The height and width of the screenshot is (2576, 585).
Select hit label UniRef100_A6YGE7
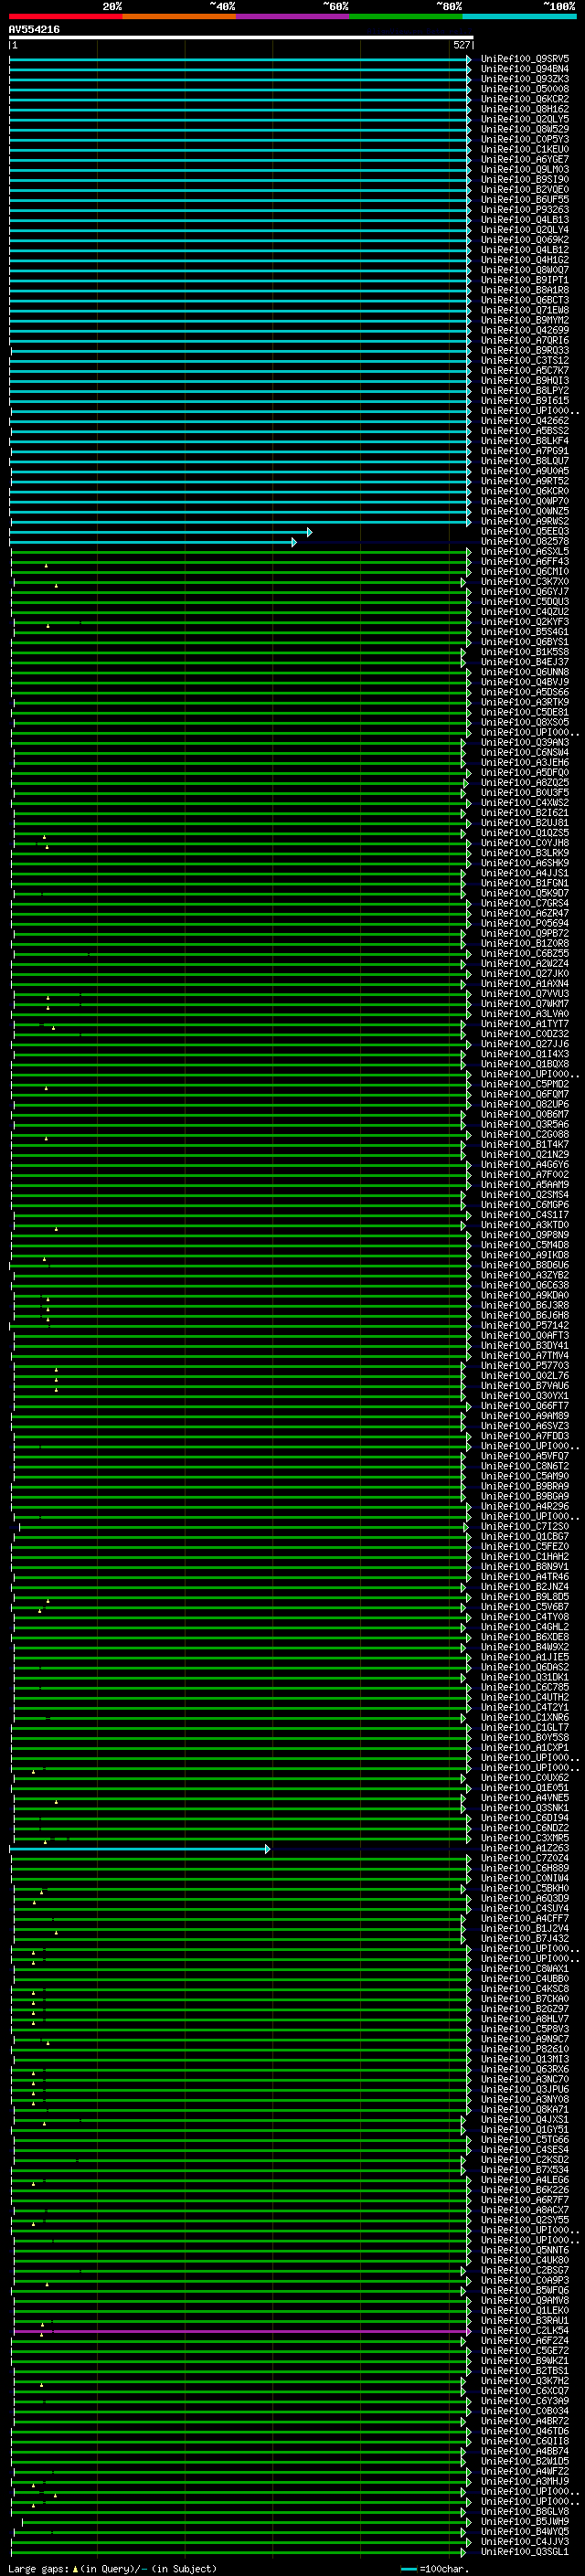click(525, 159)
